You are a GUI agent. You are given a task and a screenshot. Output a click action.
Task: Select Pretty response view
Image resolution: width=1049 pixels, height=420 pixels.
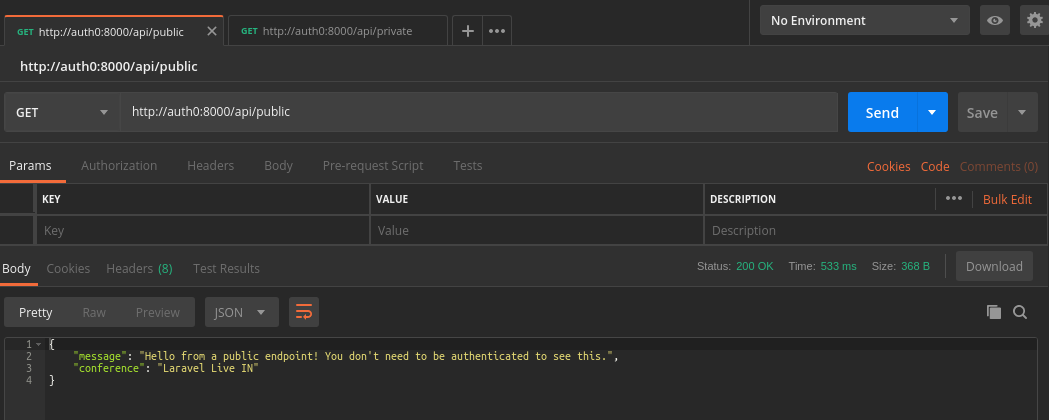[35, 312]
